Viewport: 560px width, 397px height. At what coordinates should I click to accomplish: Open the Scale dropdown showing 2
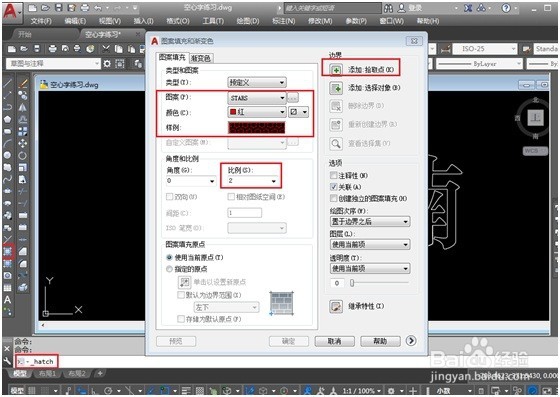(x=252, y=181)
